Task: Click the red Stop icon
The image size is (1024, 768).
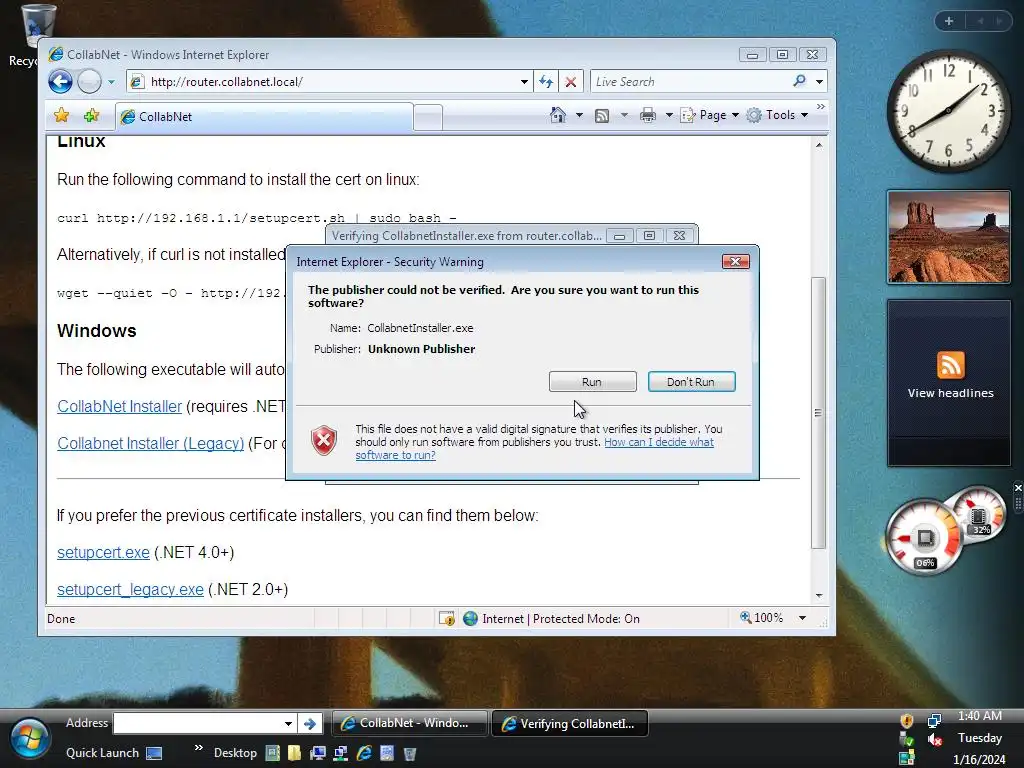Action: pos(571,82)
